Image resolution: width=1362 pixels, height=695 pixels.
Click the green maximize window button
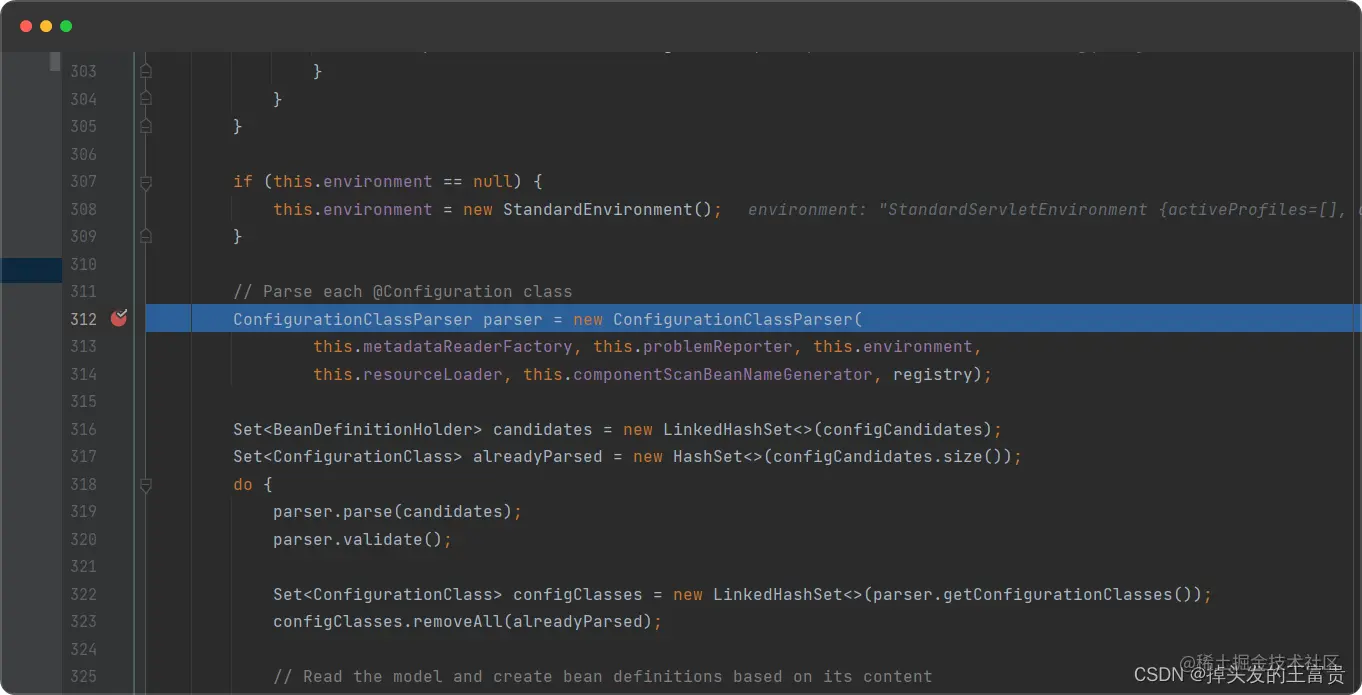coord(66,26)
